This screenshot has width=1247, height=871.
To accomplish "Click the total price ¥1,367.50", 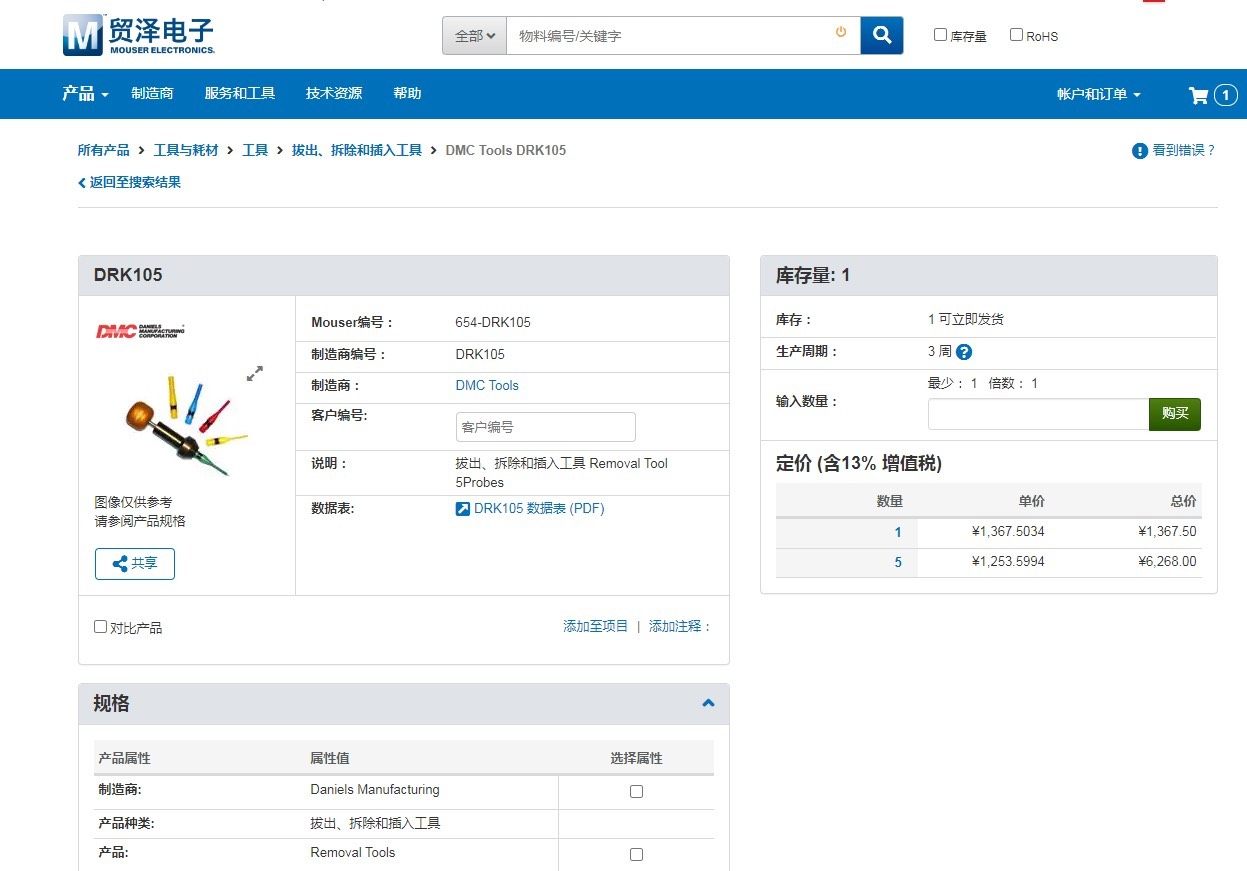I will coord(1167,532).
